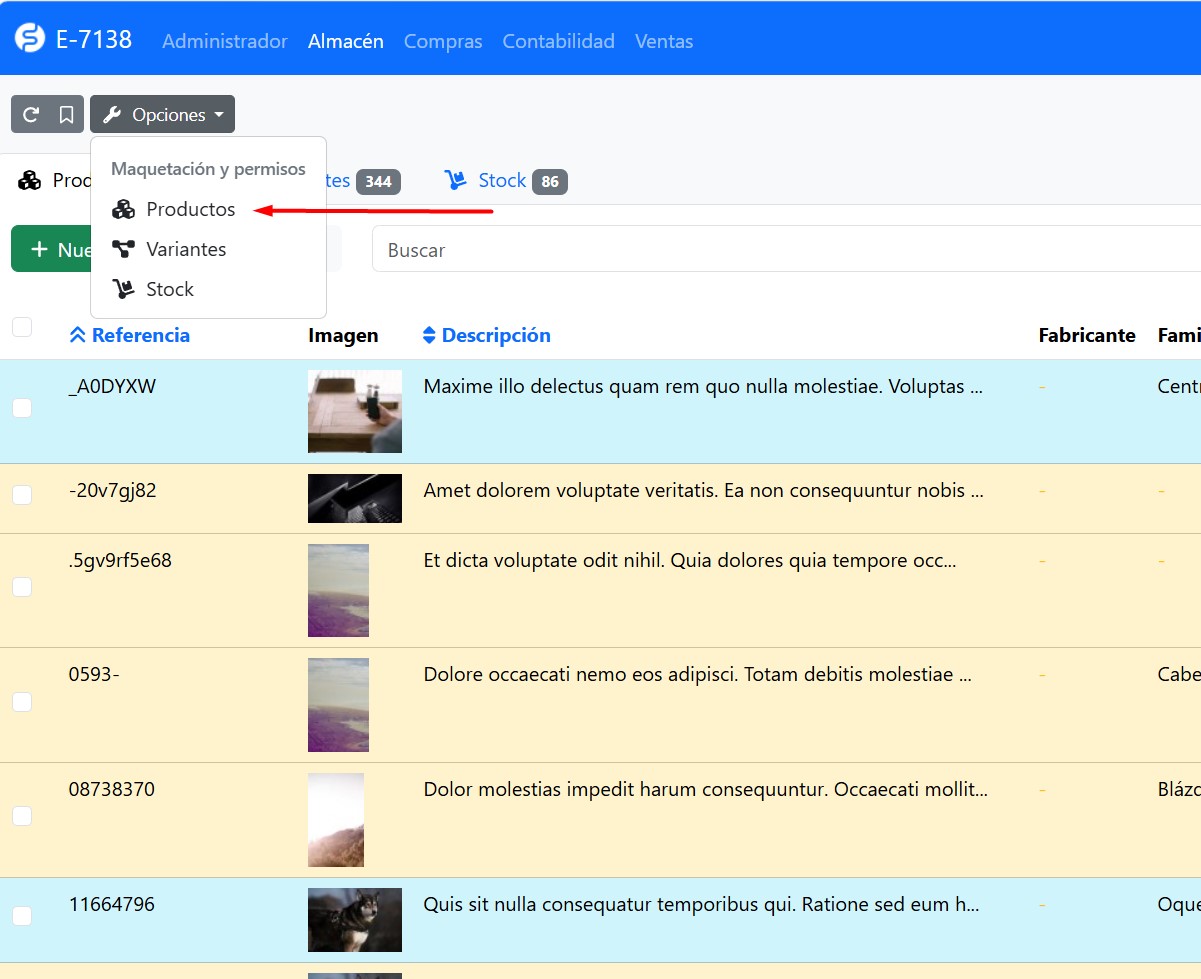Viewport: 1201px width, 979px height.
Task: Choose Productos from the Opciones menu
Action: pos(190,209)
